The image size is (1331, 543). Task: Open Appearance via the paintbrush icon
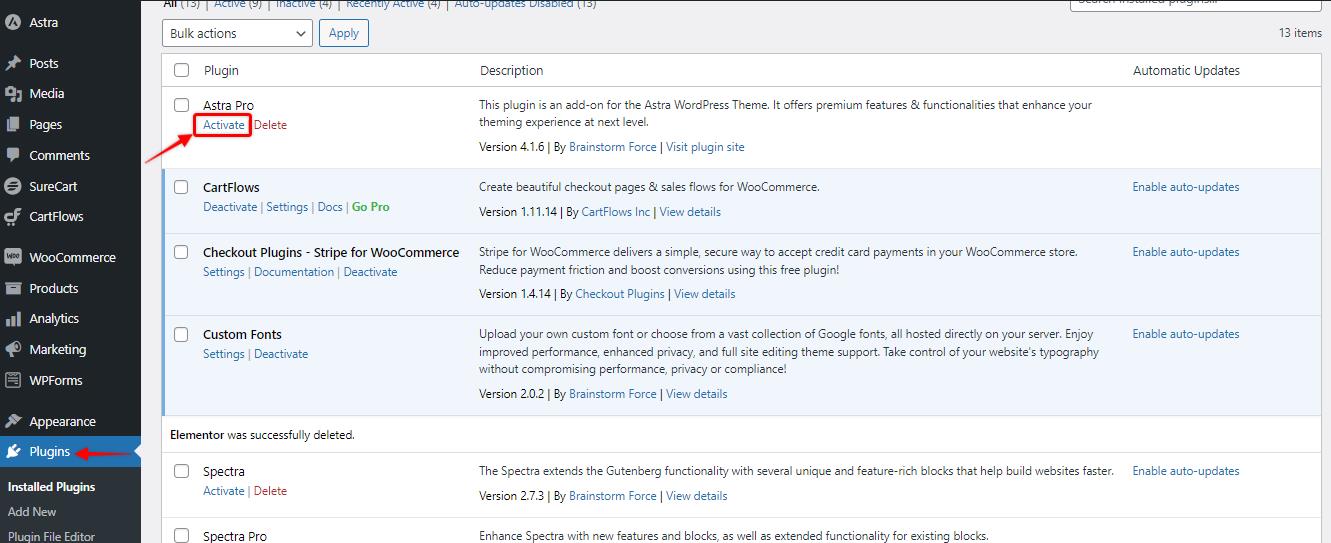tap(13, 421)
